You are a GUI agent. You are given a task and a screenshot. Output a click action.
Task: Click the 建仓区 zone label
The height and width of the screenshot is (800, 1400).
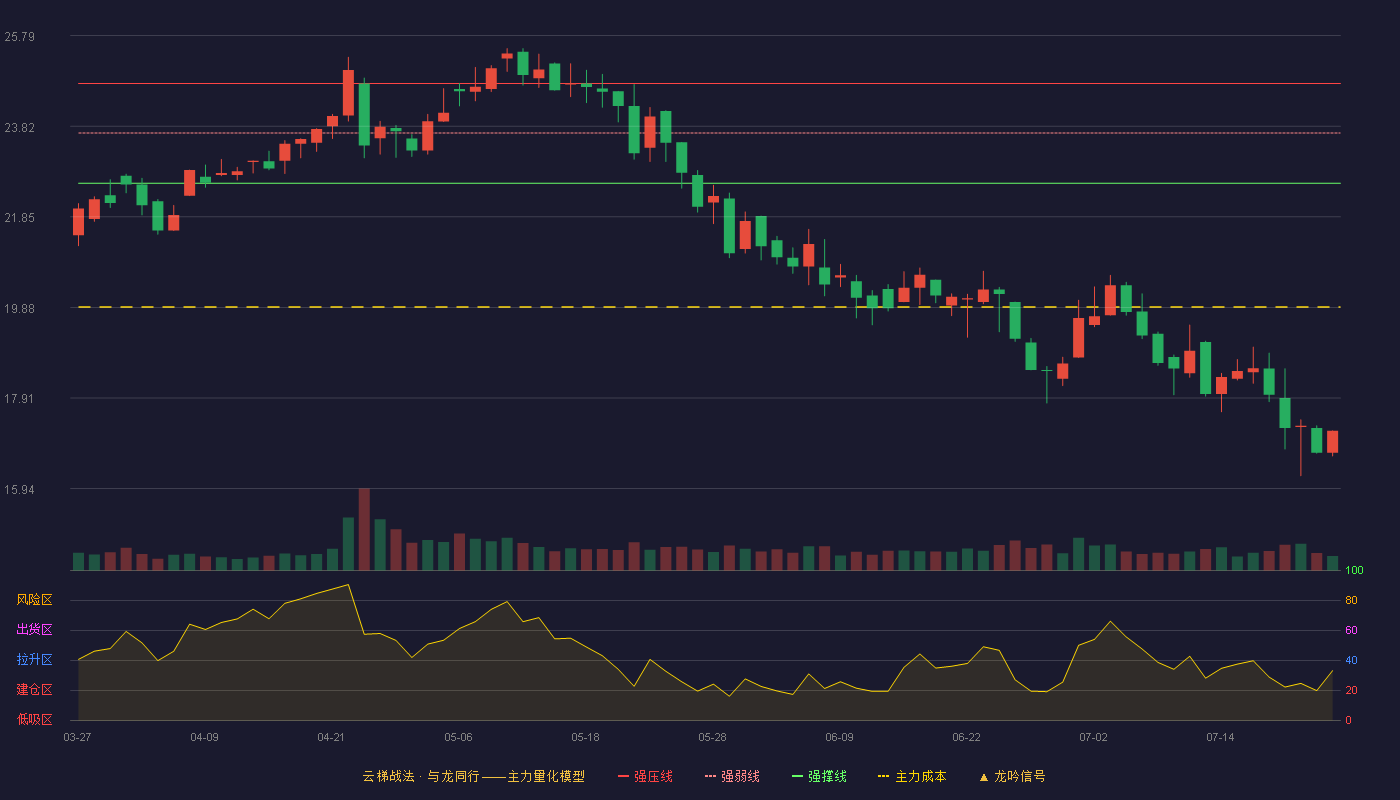(34, 690)
